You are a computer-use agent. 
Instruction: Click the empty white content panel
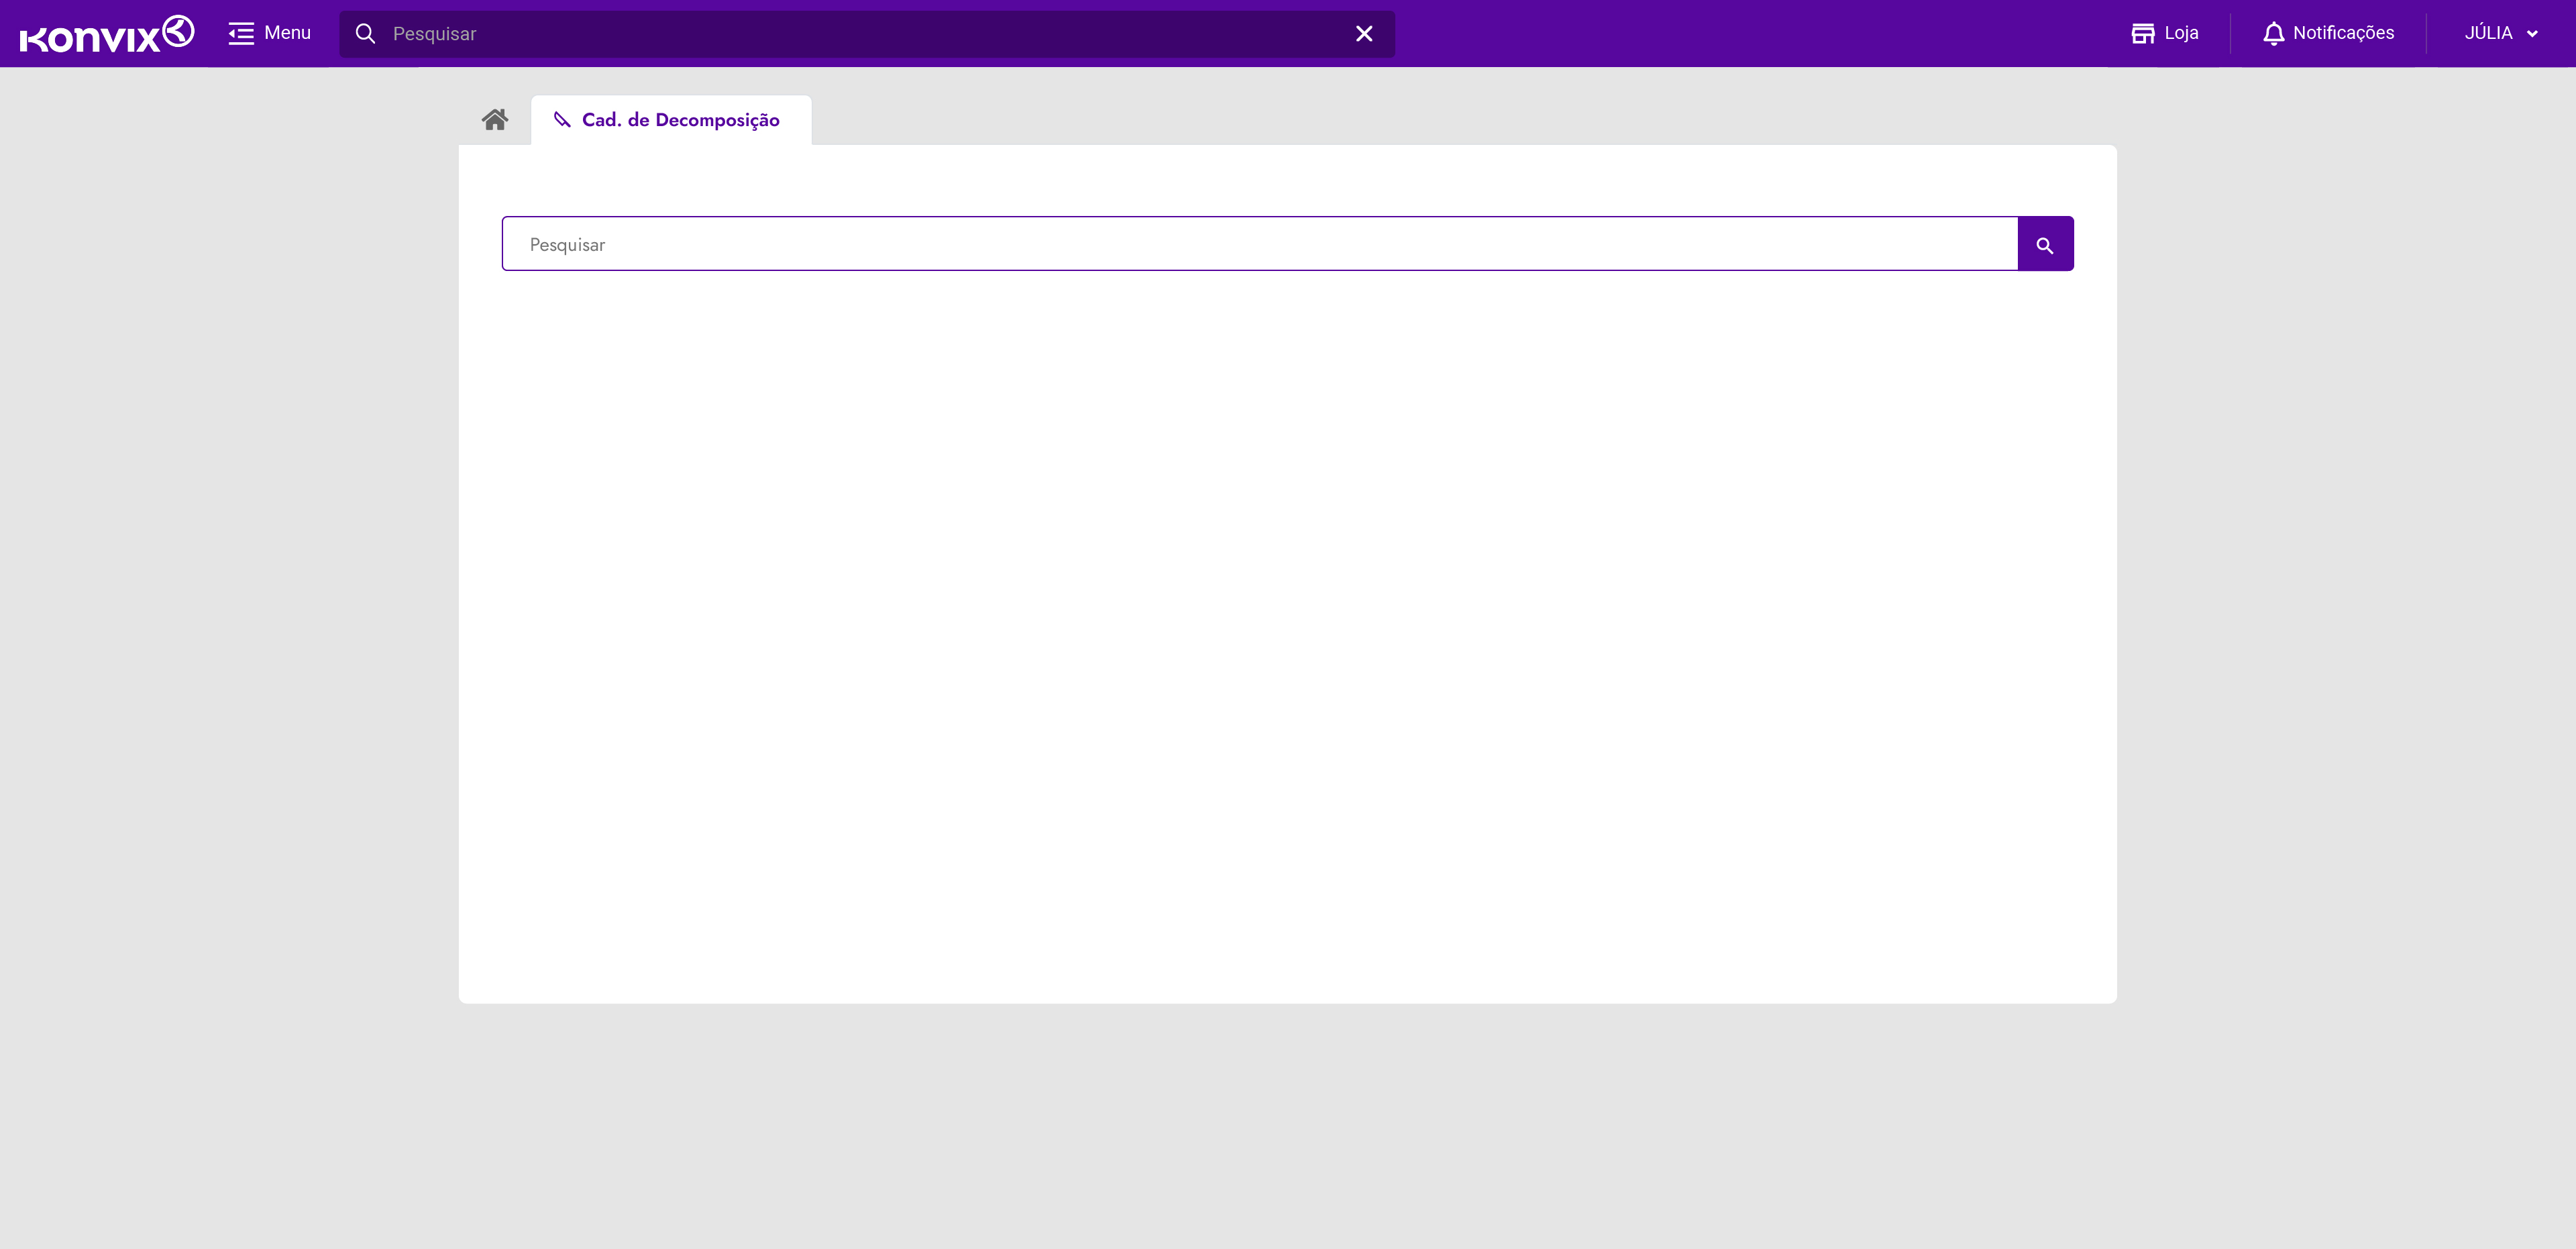tap(1287, 640)
